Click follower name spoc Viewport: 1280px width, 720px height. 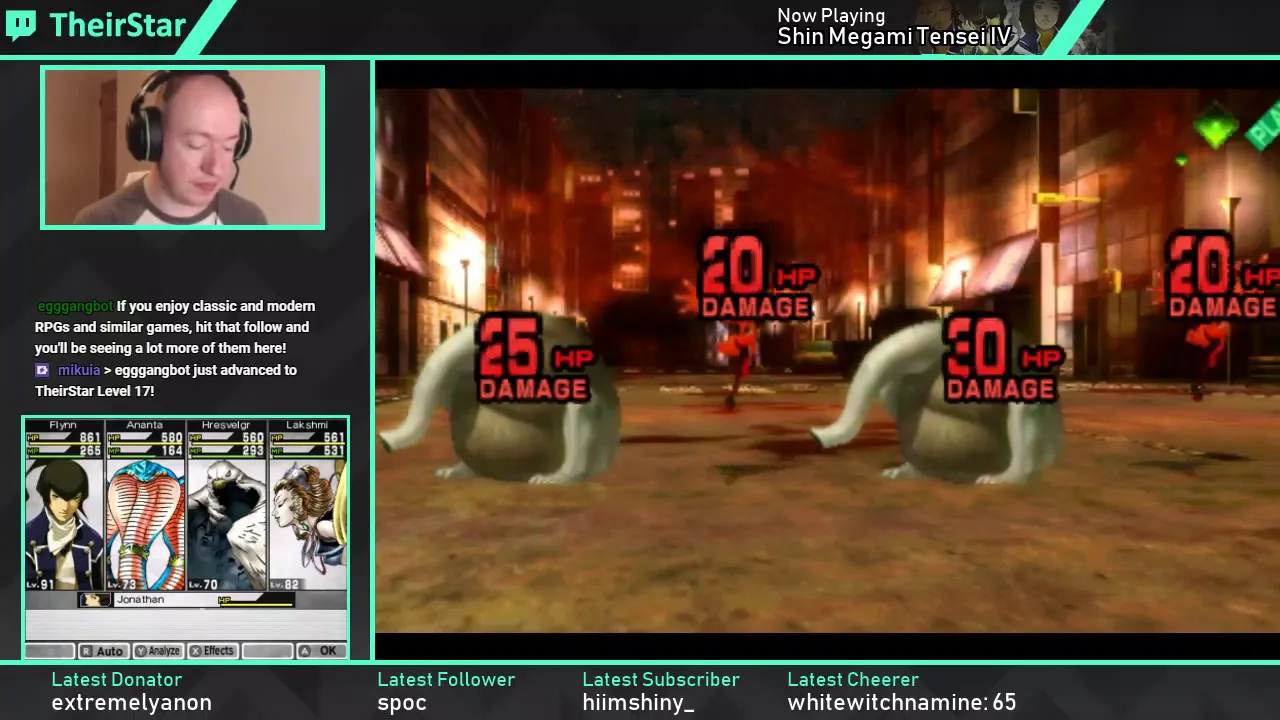coord(402,704)
